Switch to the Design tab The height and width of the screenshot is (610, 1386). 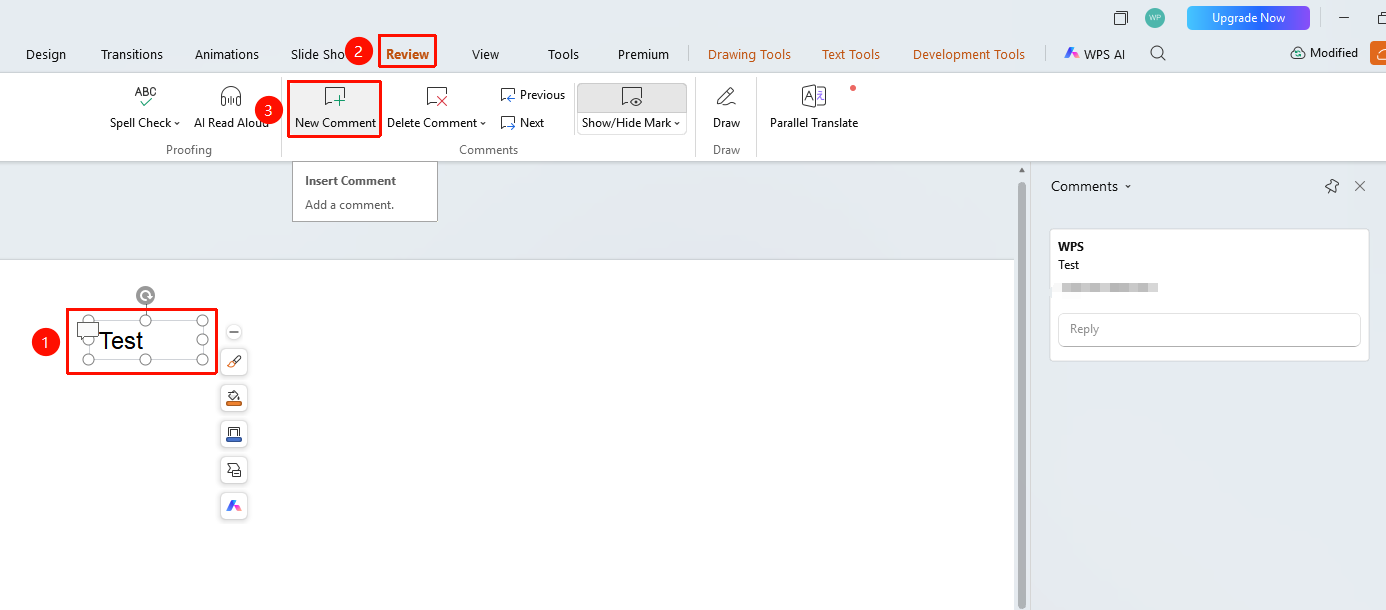pos(46,54)
